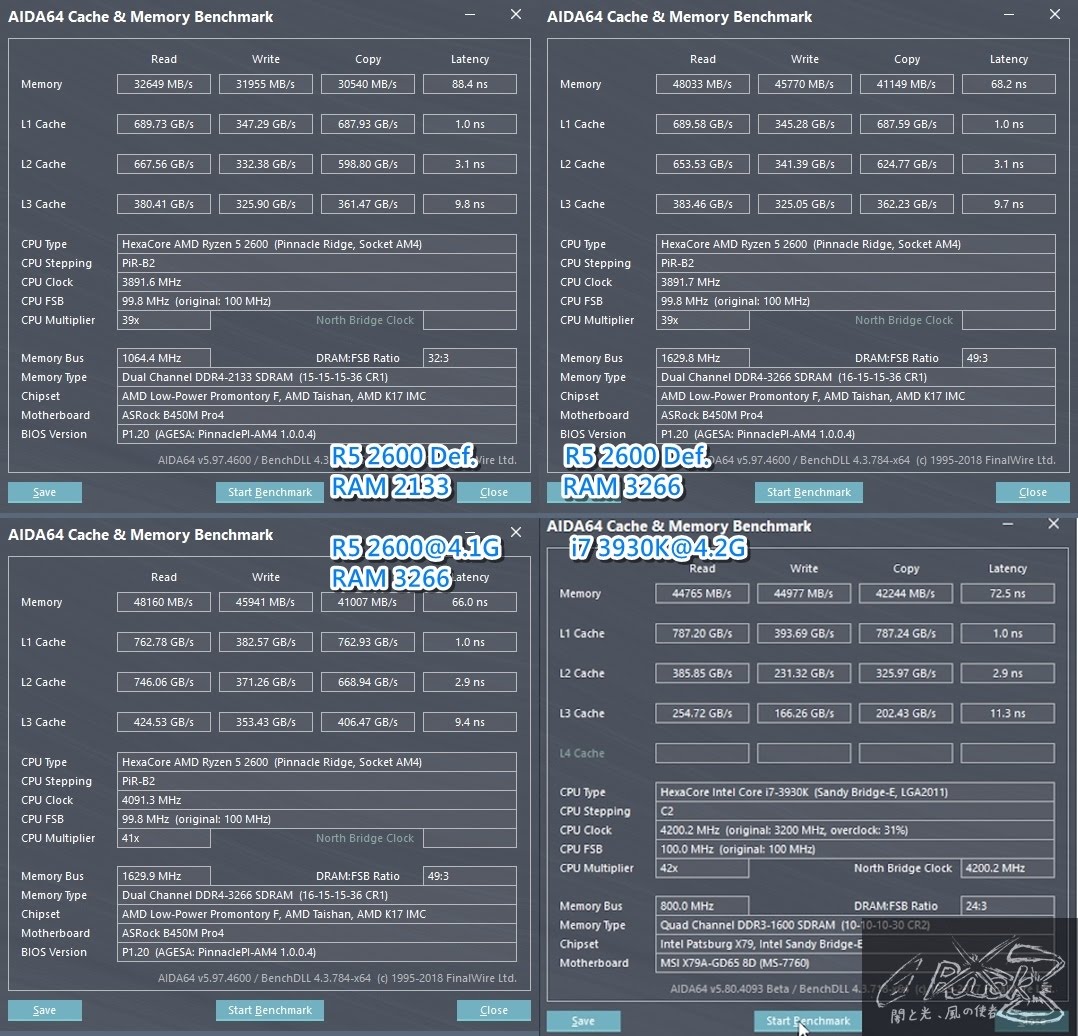This screenshot has width=1078, height=1036.
Task: Select the CPU Clock field showing 4091.3 MHz
Action: 316,800
